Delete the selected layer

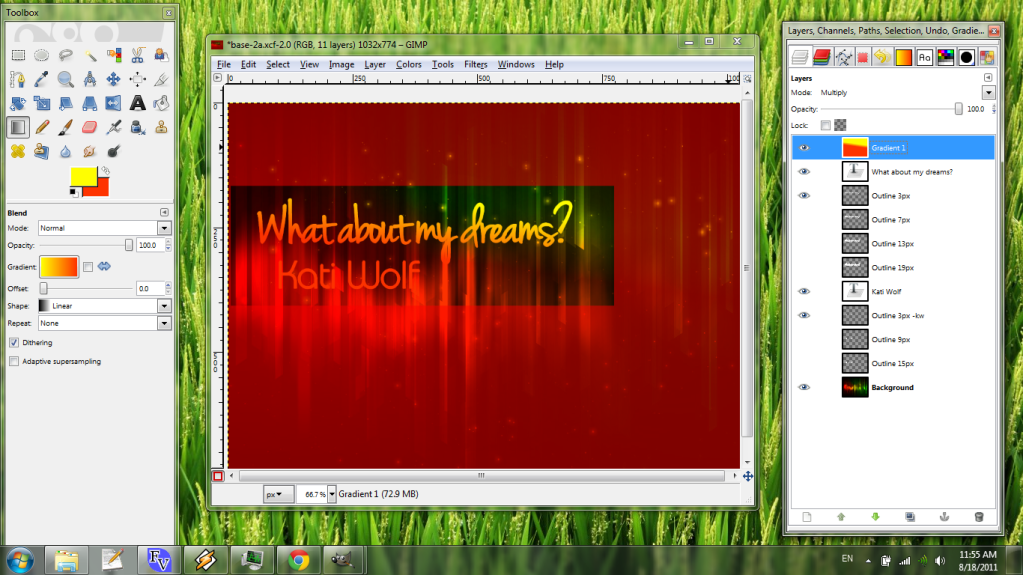[x=979, y=517]
